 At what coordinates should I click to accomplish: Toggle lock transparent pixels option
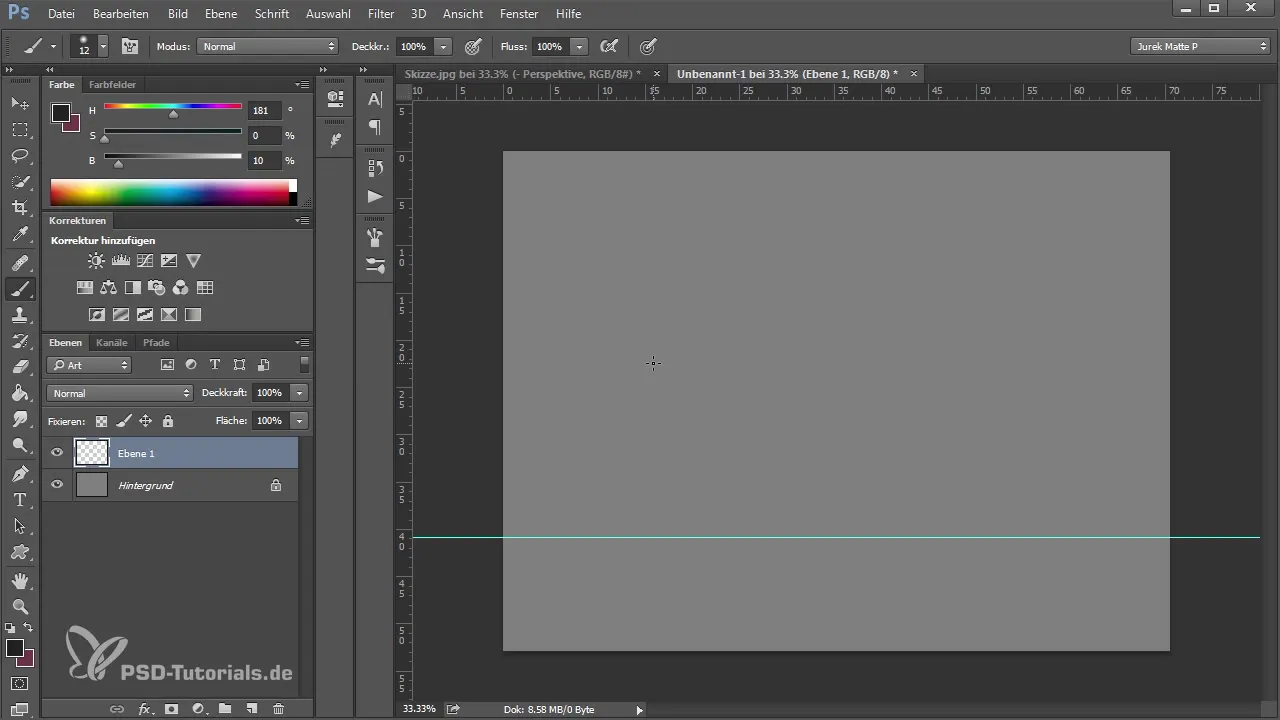click(x=101, y=421)
